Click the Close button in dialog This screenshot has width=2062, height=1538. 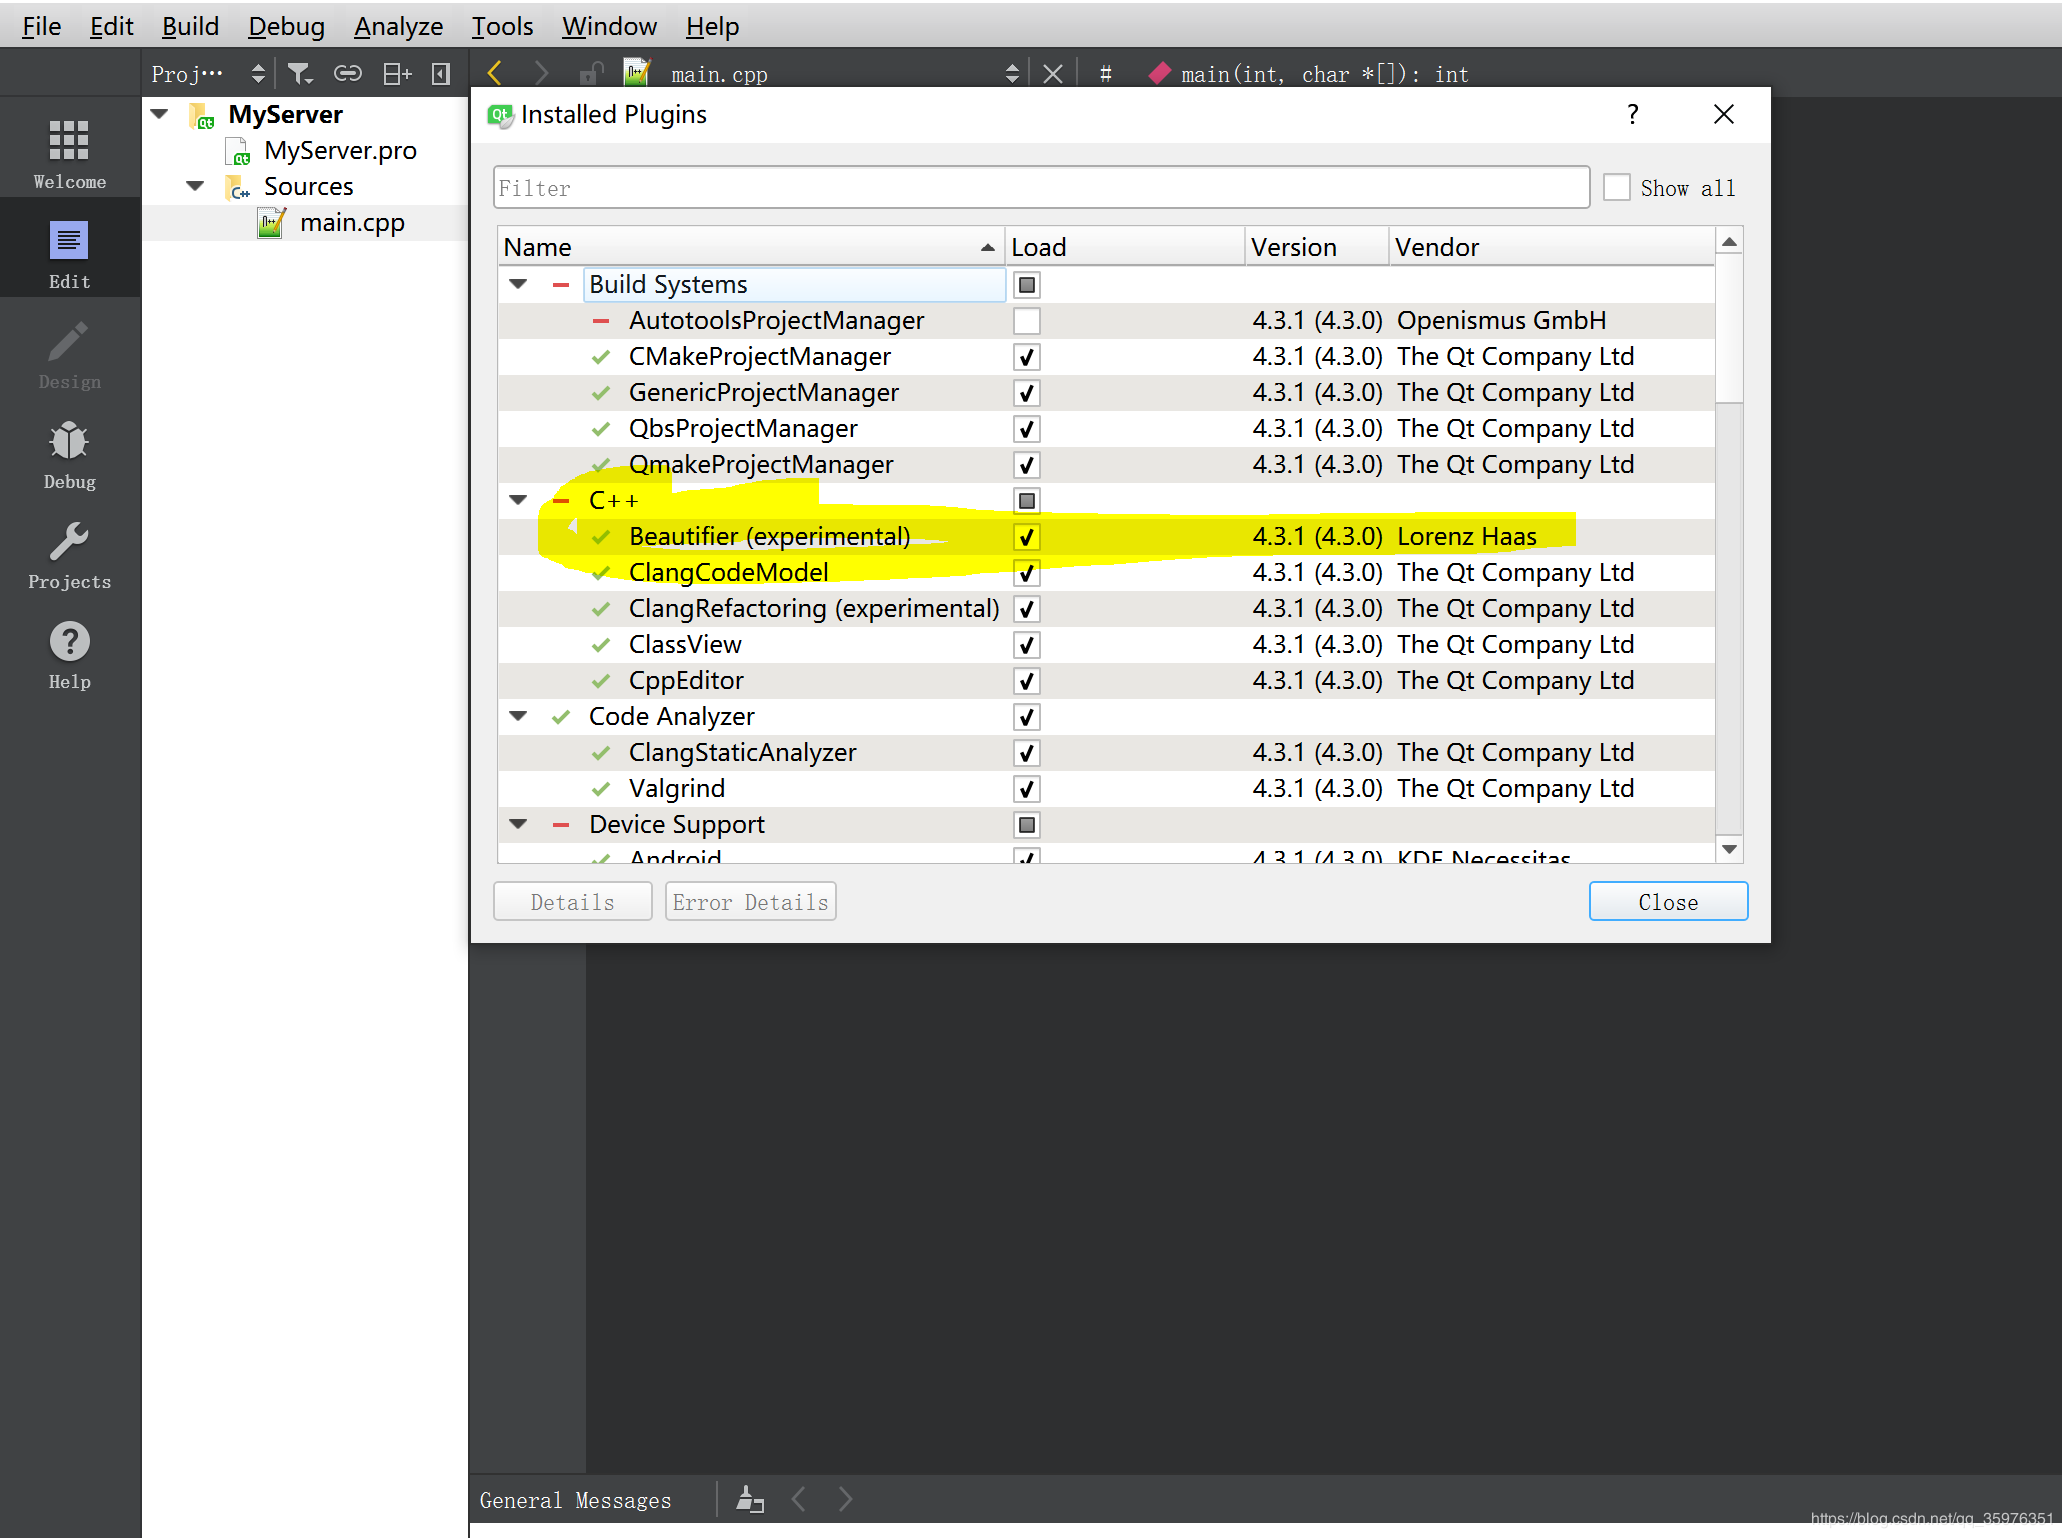1667,902
